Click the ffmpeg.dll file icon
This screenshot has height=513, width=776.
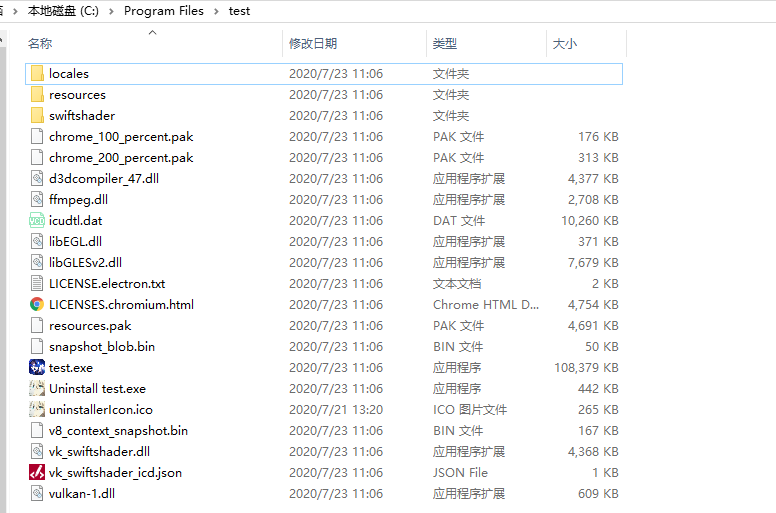(37, 200)
